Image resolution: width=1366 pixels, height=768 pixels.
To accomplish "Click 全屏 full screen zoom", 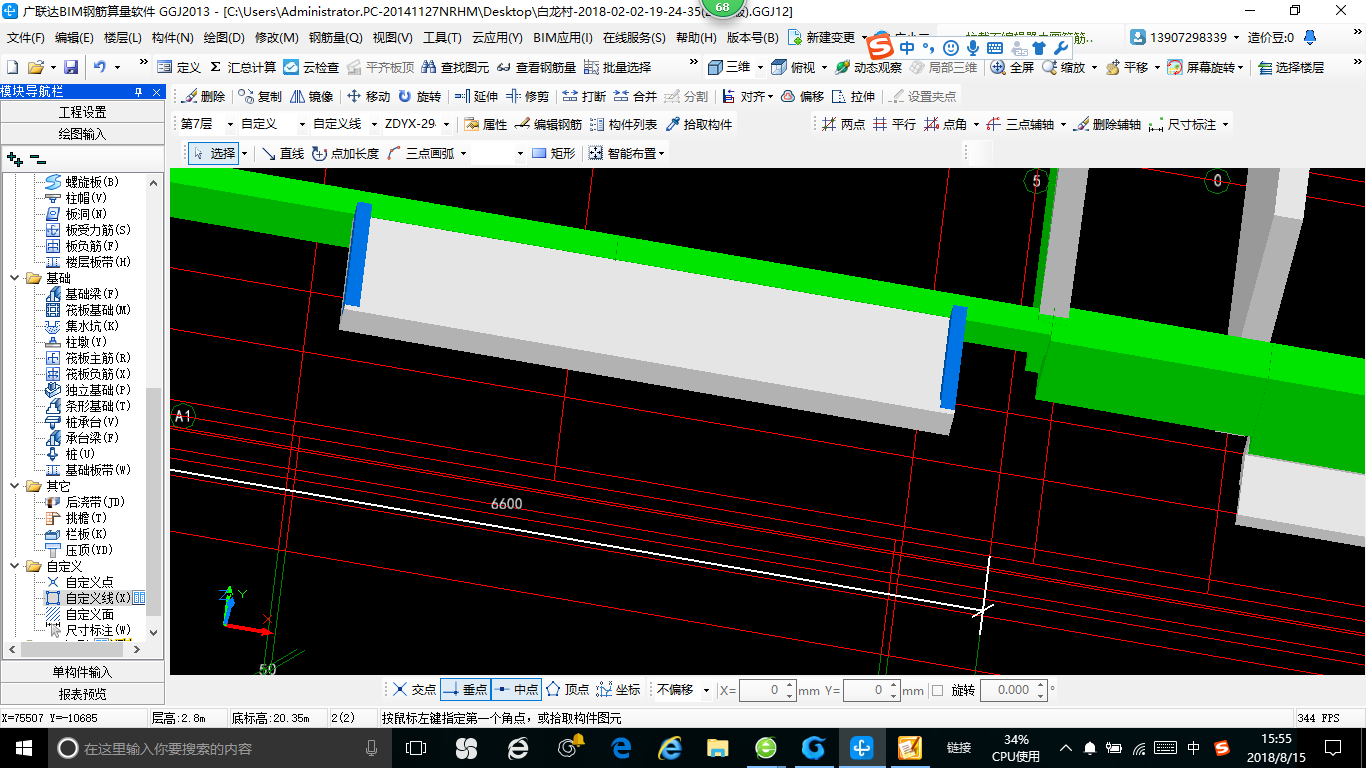I will (1012, 67).
